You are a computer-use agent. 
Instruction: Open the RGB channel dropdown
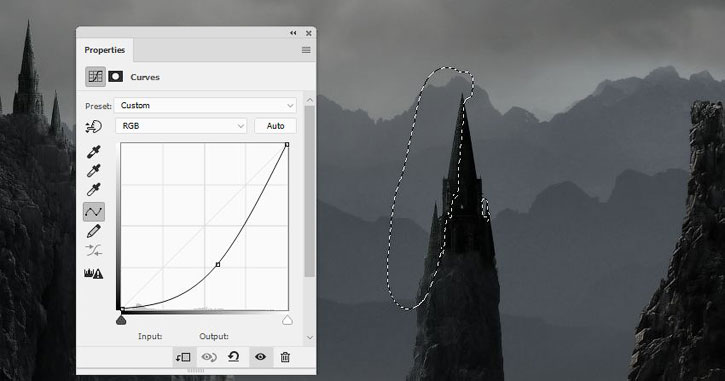click(x=181, y=126)
